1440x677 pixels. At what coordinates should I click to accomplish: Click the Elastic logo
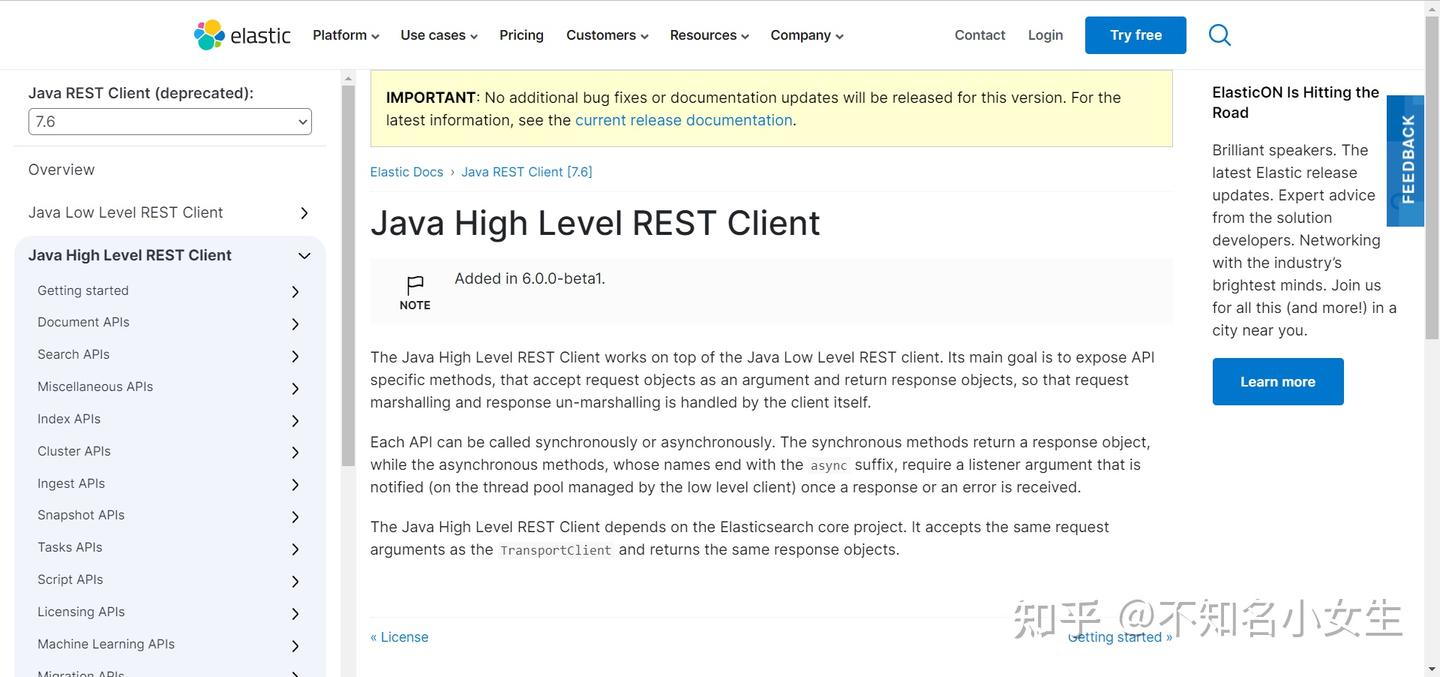[241, 34]
